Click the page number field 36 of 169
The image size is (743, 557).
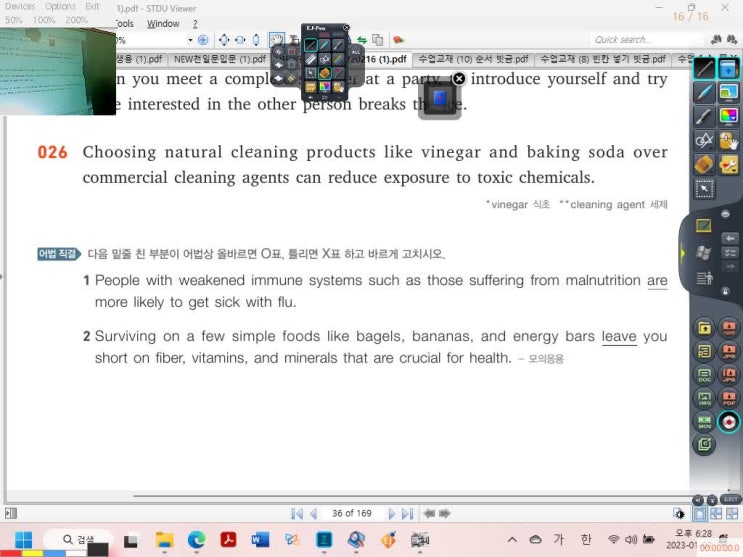click(351, 514)
